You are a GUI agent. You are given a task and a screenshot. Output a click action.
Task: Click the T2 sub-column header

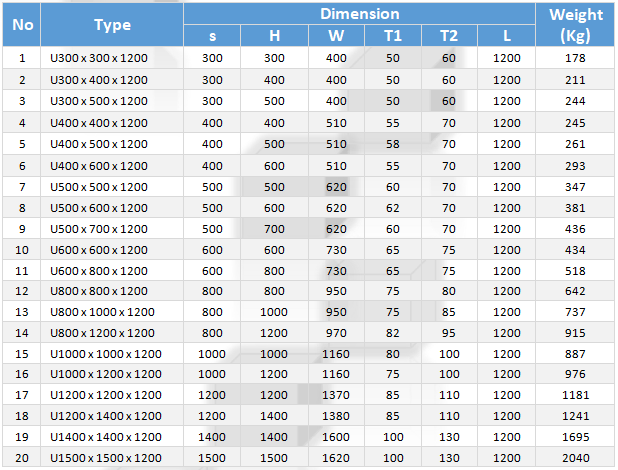click(x=449, y=37)
